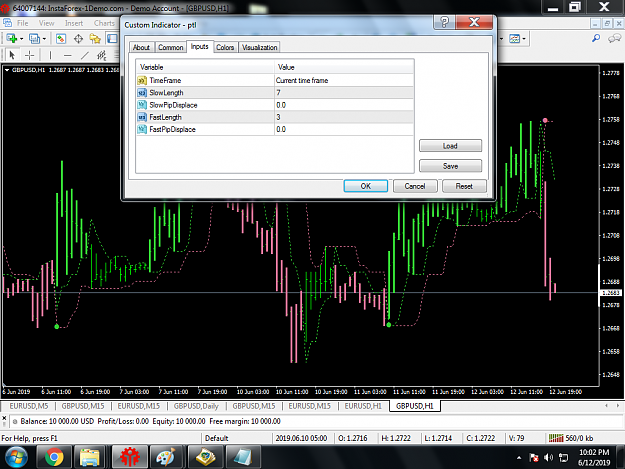
Task: Click the Reset button
Action: pyautogui.click(x=464, y=186)
